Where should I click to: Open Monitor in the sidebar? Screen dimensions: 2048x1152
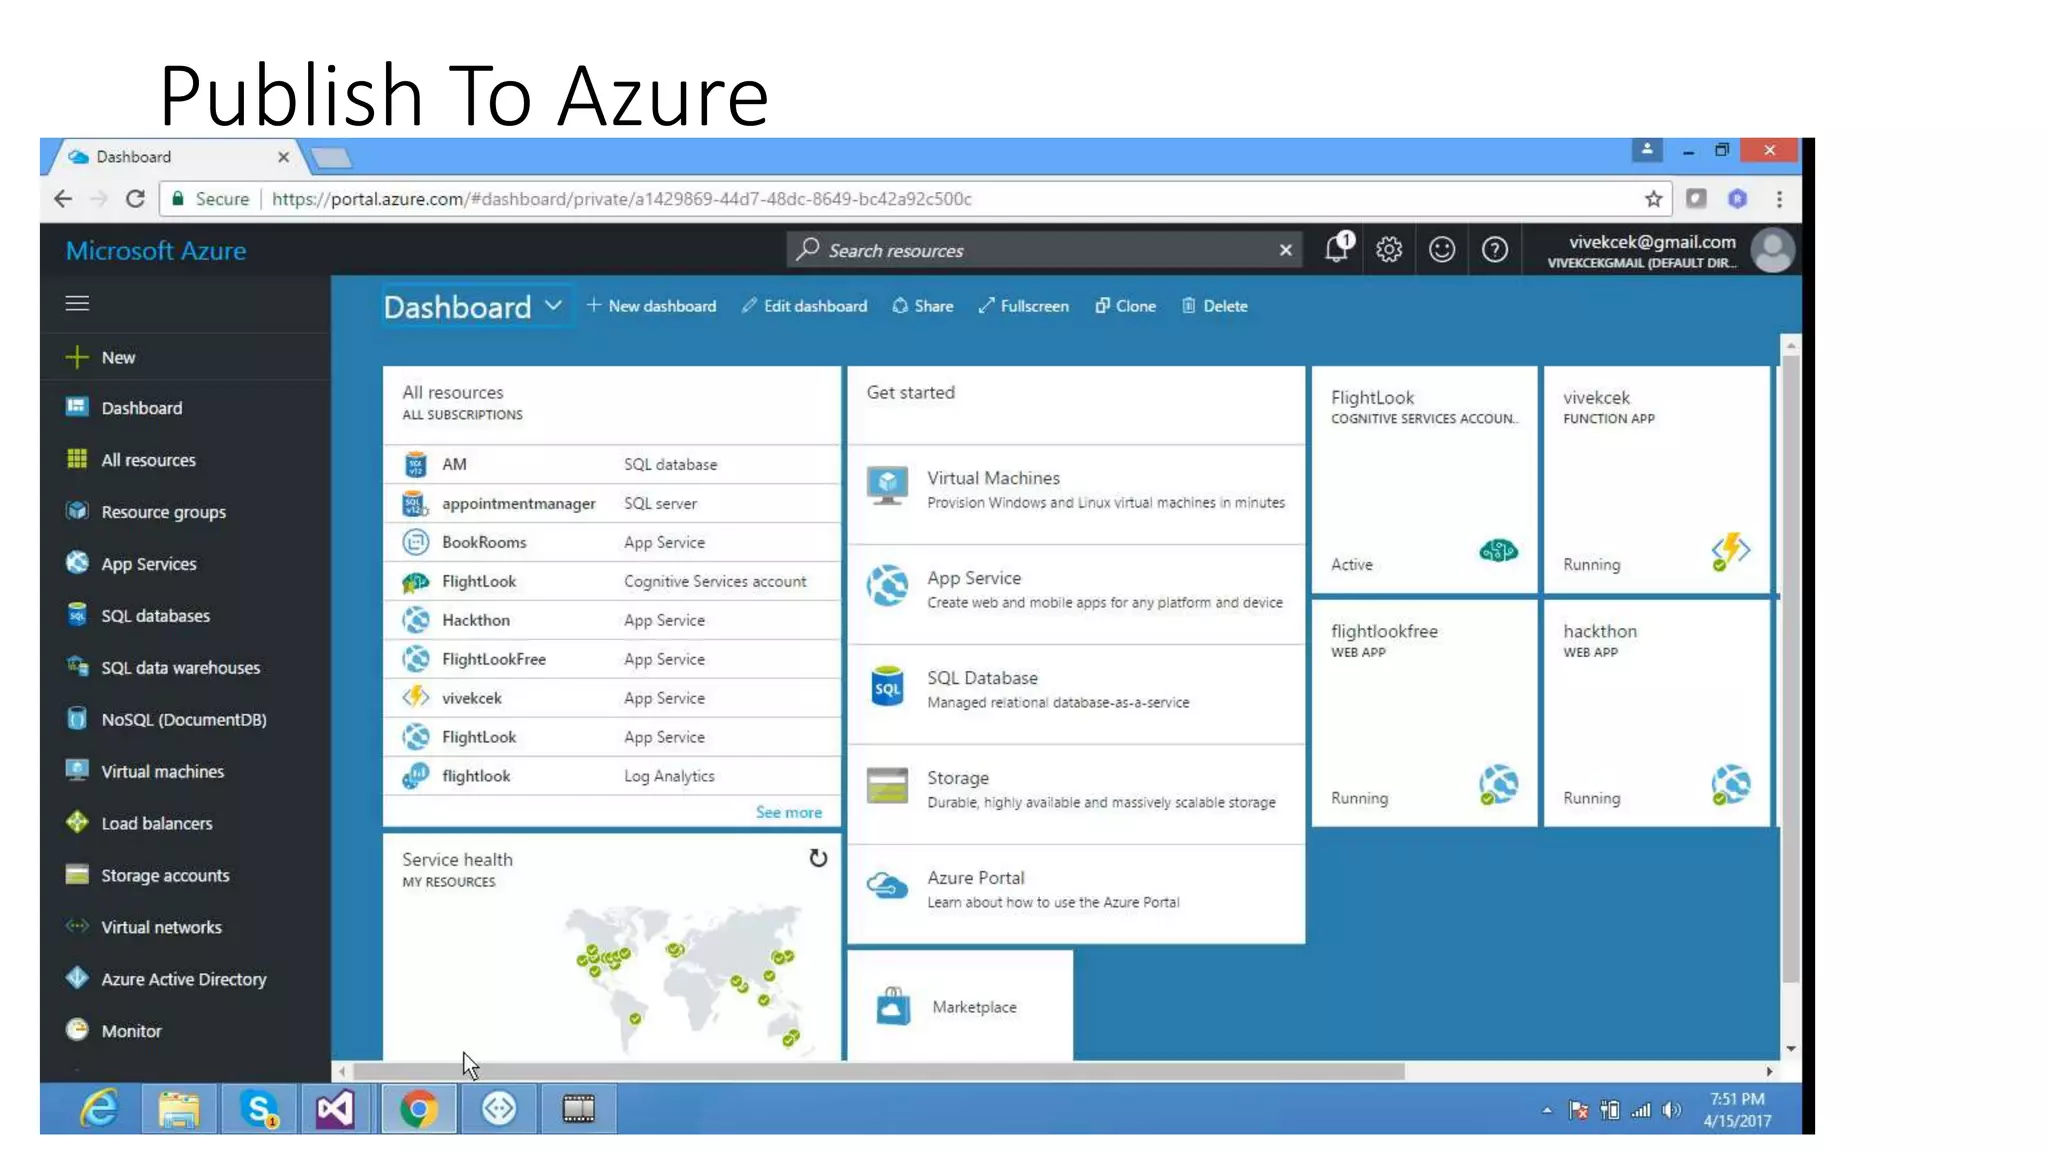click(x=185, y=1031)
